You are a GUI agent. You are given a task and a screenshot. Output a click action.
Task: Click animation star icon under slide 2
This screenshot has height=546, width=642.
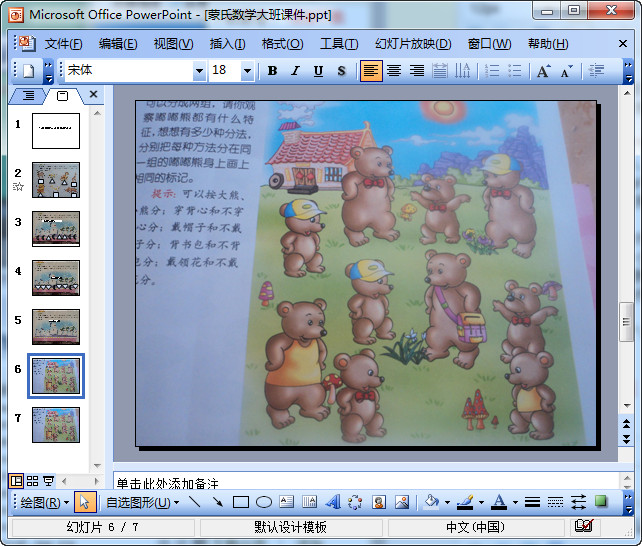[18, 187]
